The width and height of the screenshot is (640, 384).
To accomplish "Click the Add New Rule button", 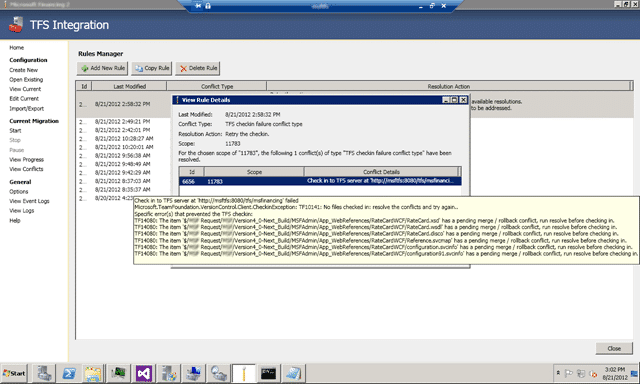I will (x=102, y=68).
